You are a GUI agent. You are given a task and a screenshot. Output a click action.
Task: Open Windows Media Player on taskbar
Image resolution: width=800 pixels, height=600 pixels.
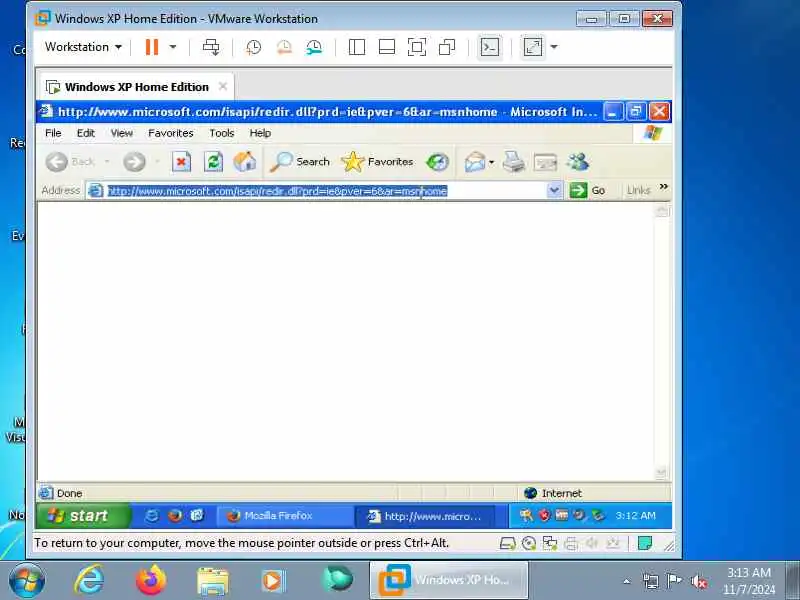tap(273, 581)
